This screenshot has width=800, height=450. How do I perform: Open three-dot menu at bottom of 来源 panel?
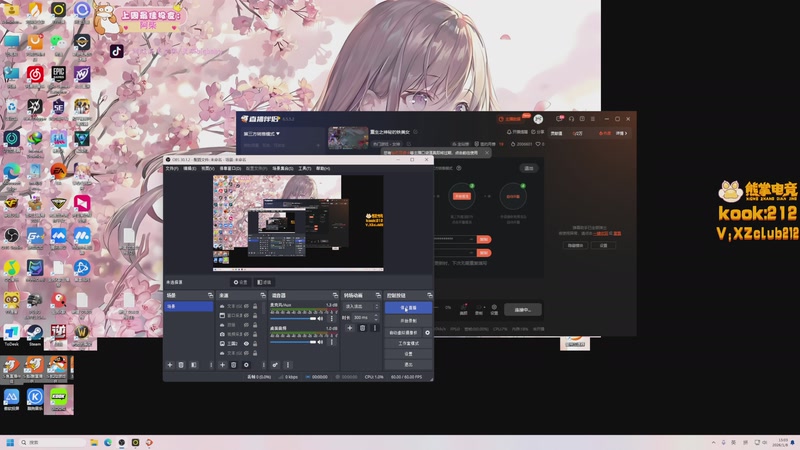click(x=263, y=365)
